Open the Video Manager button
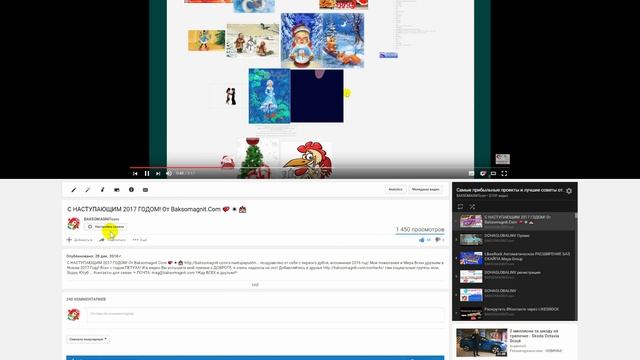The image size is (640, 360). point(425,189)
